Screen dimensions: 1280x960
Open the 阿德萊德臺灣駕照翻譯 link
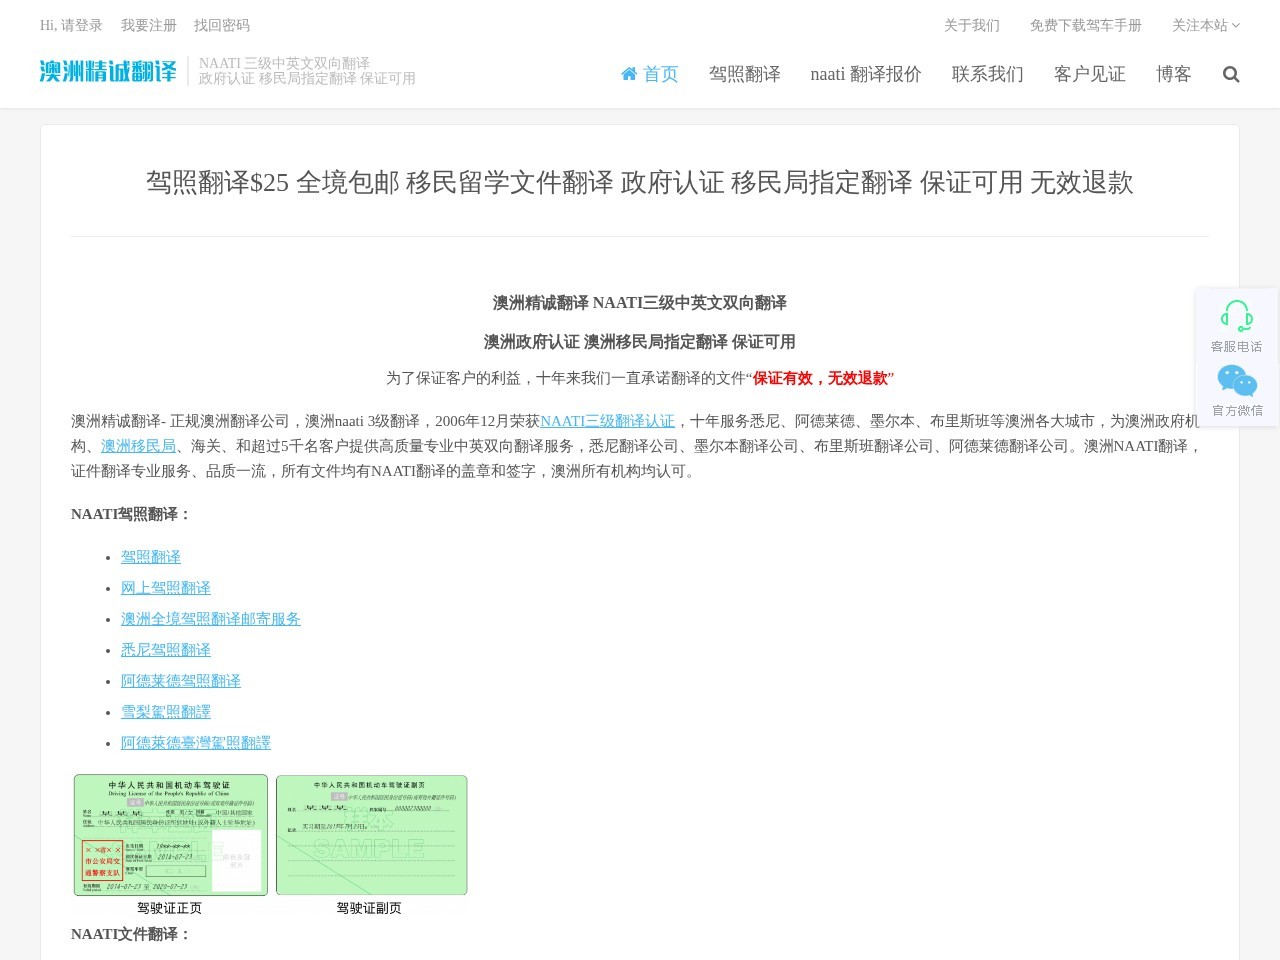[196, 743]
